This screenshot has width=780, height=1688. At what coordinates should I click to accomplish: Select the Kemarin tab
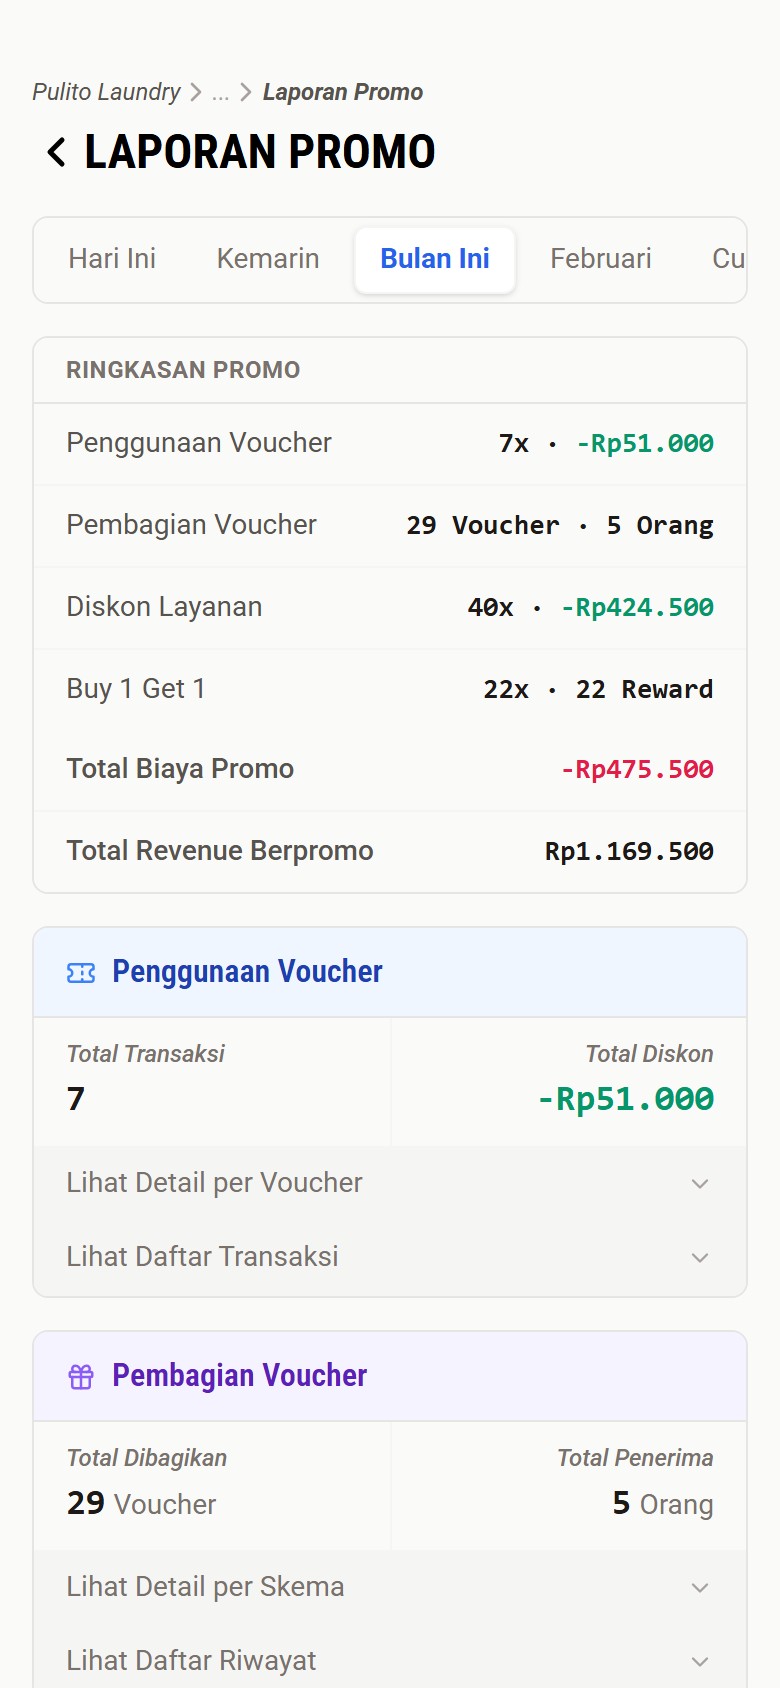coord(268,259)
